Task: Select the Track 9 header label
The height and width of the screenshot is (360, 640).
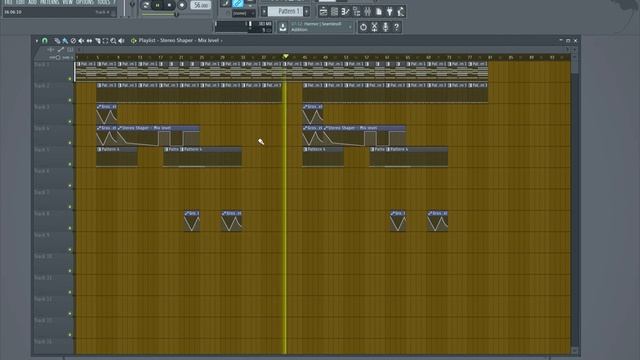Action: coord(42,235)
